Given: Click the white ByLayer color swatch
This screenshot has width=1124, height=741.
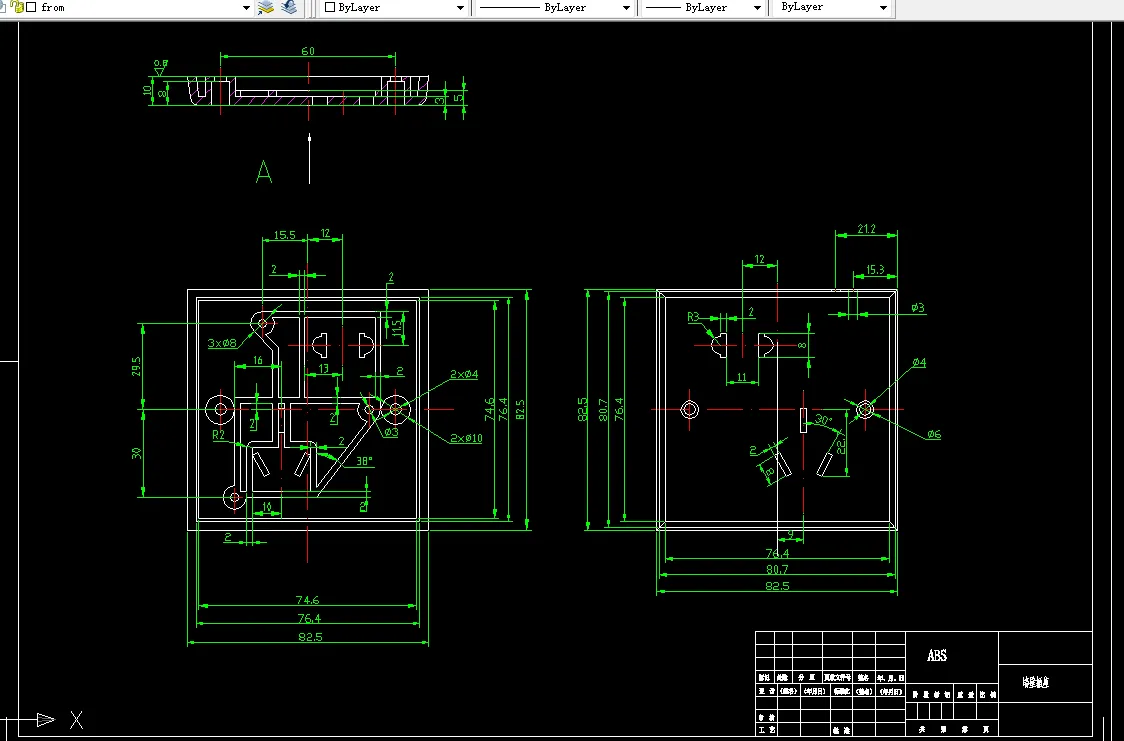Looking at the screenshot, I should coord(330,7).
